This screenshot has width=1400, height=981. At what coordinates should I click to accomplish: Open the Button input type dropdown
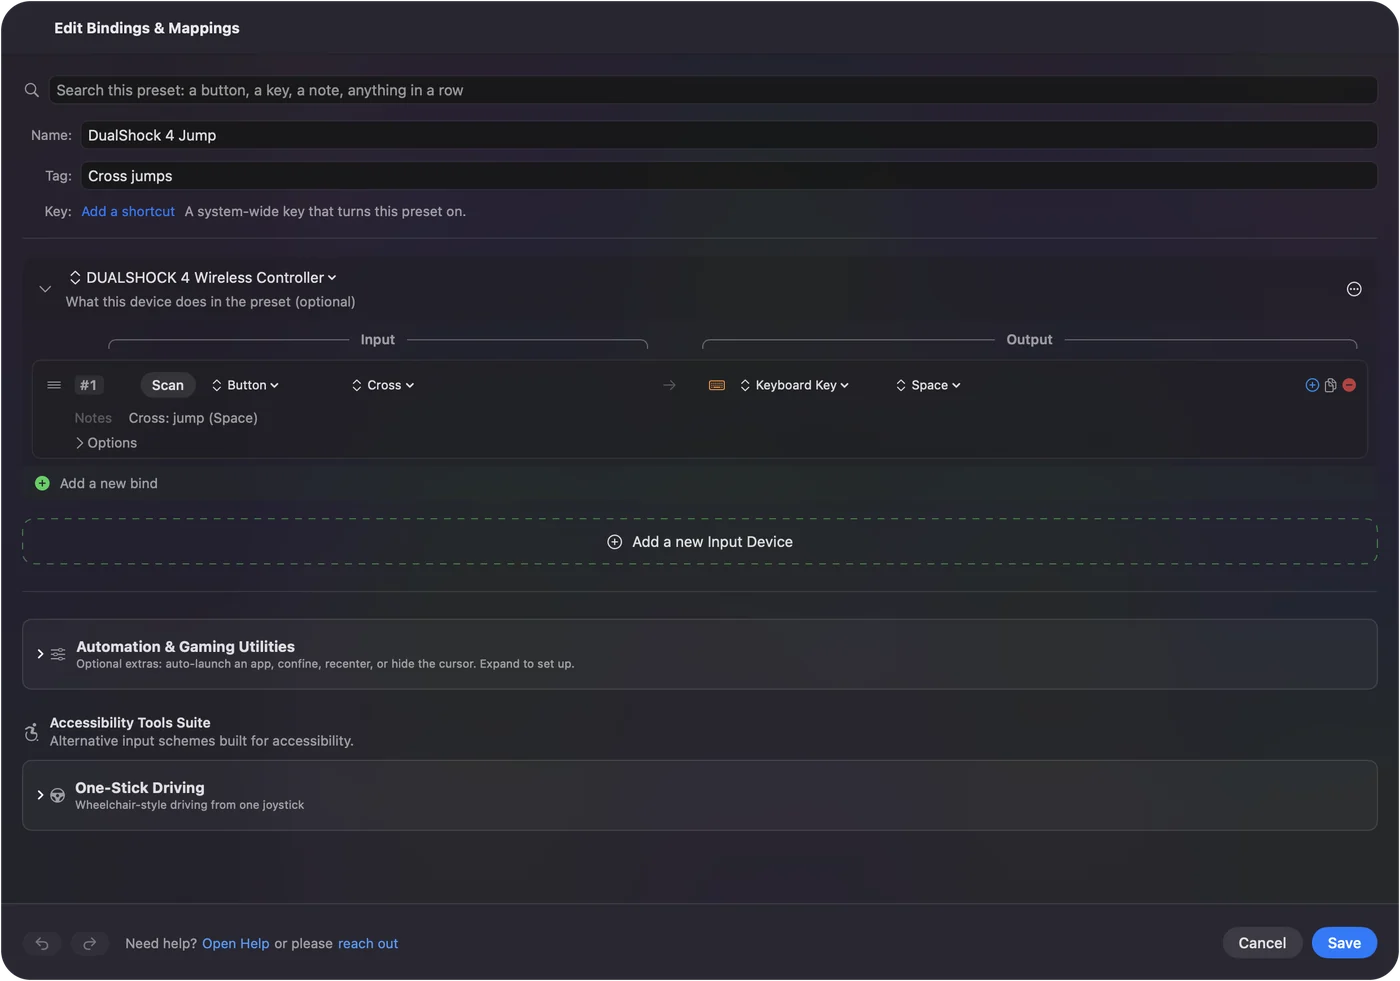(245, 385)
